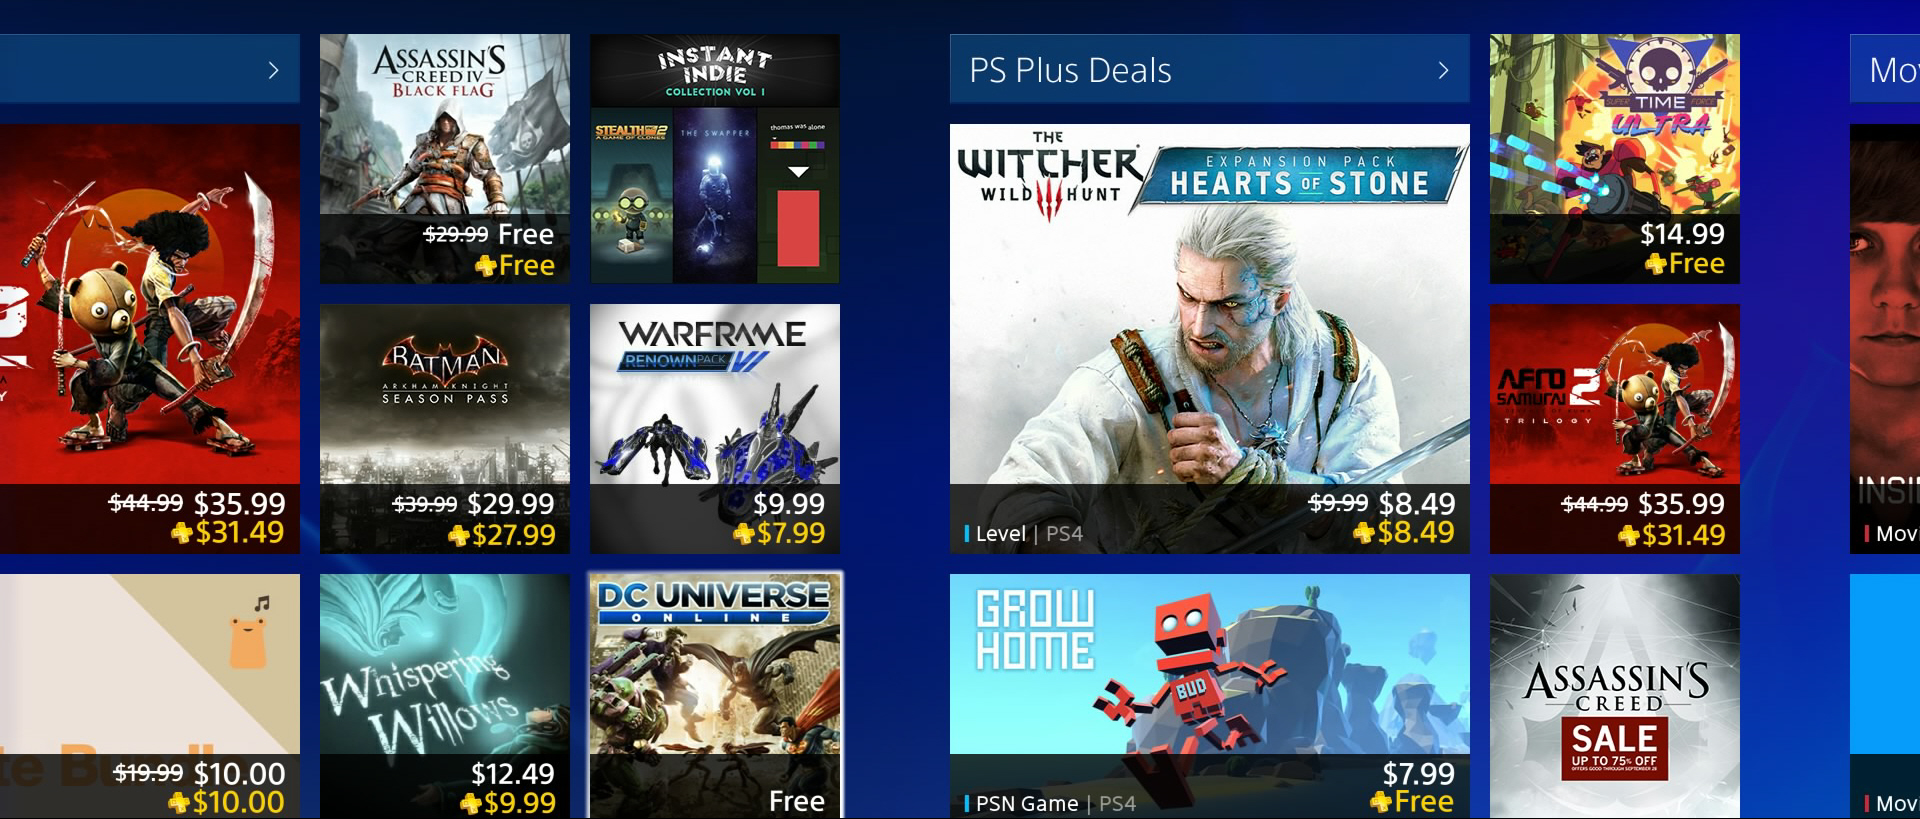The width and height of the screenshot is (1920, 819).
Task: Open the Warframe Renown Pack tile
Action: point(715,429)
